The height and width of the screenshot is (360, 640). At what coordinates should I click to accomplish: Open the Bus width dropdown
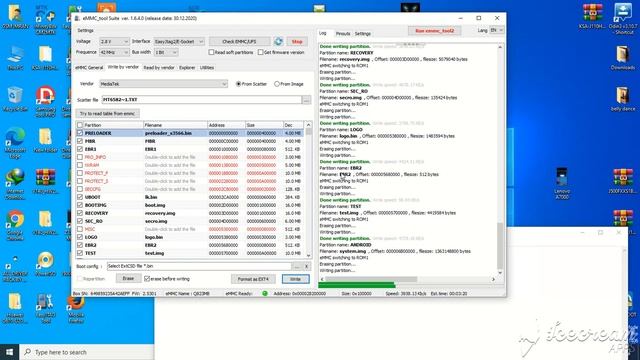[x=166, y=52]
